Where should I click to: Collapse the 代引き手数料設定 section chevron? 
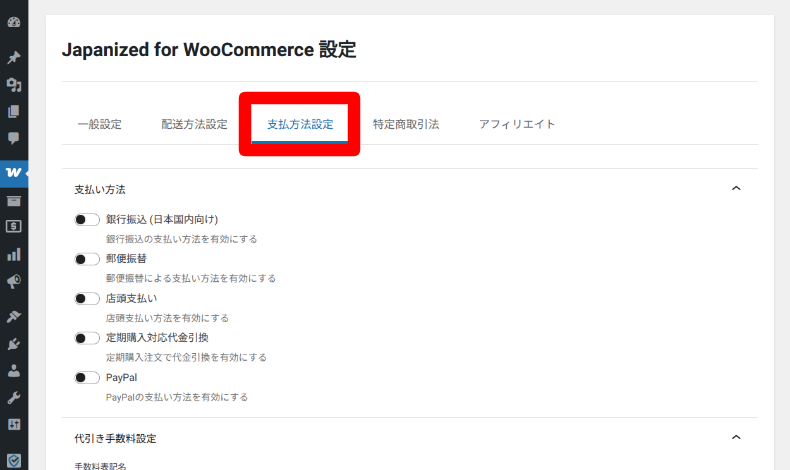tap(736, 437)
